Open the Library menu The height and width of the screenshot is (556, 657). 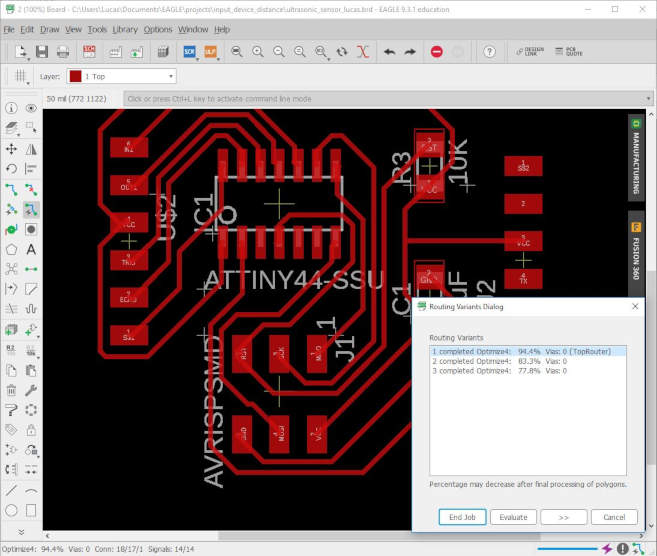pos(125,29)
